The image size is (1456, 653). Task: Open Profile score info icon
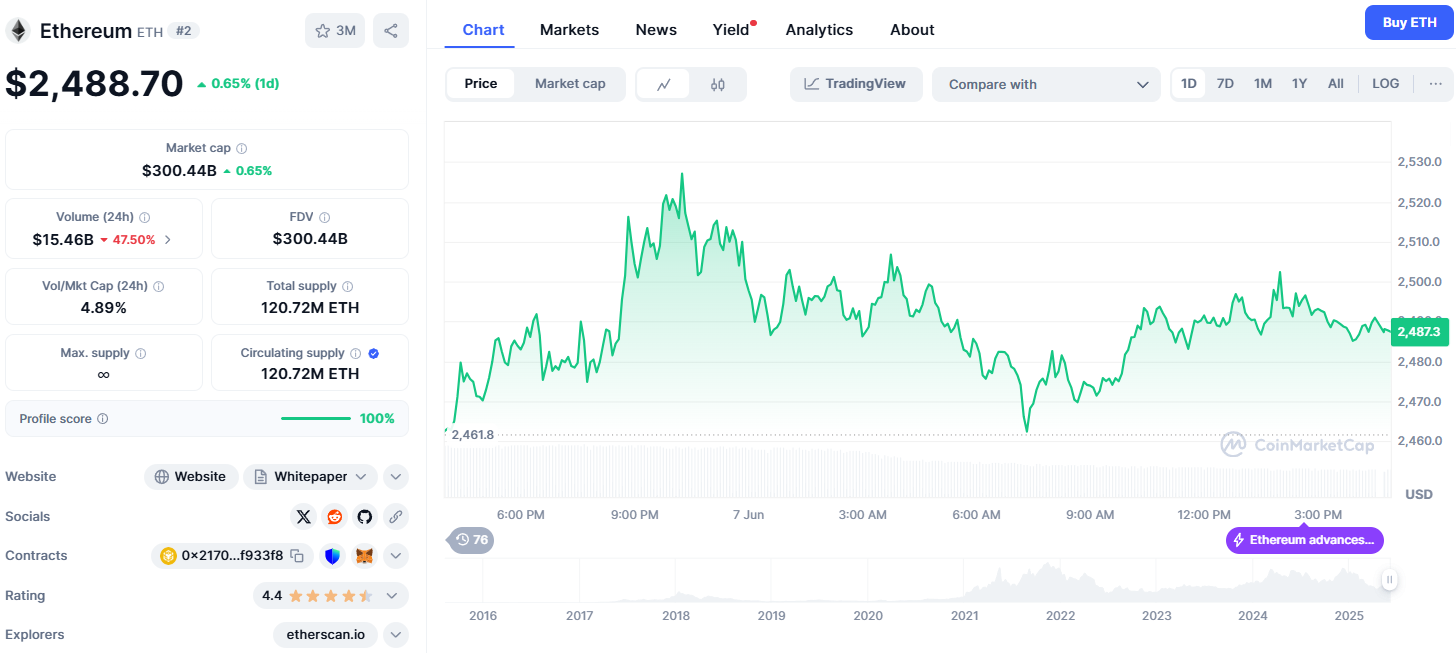103,419
